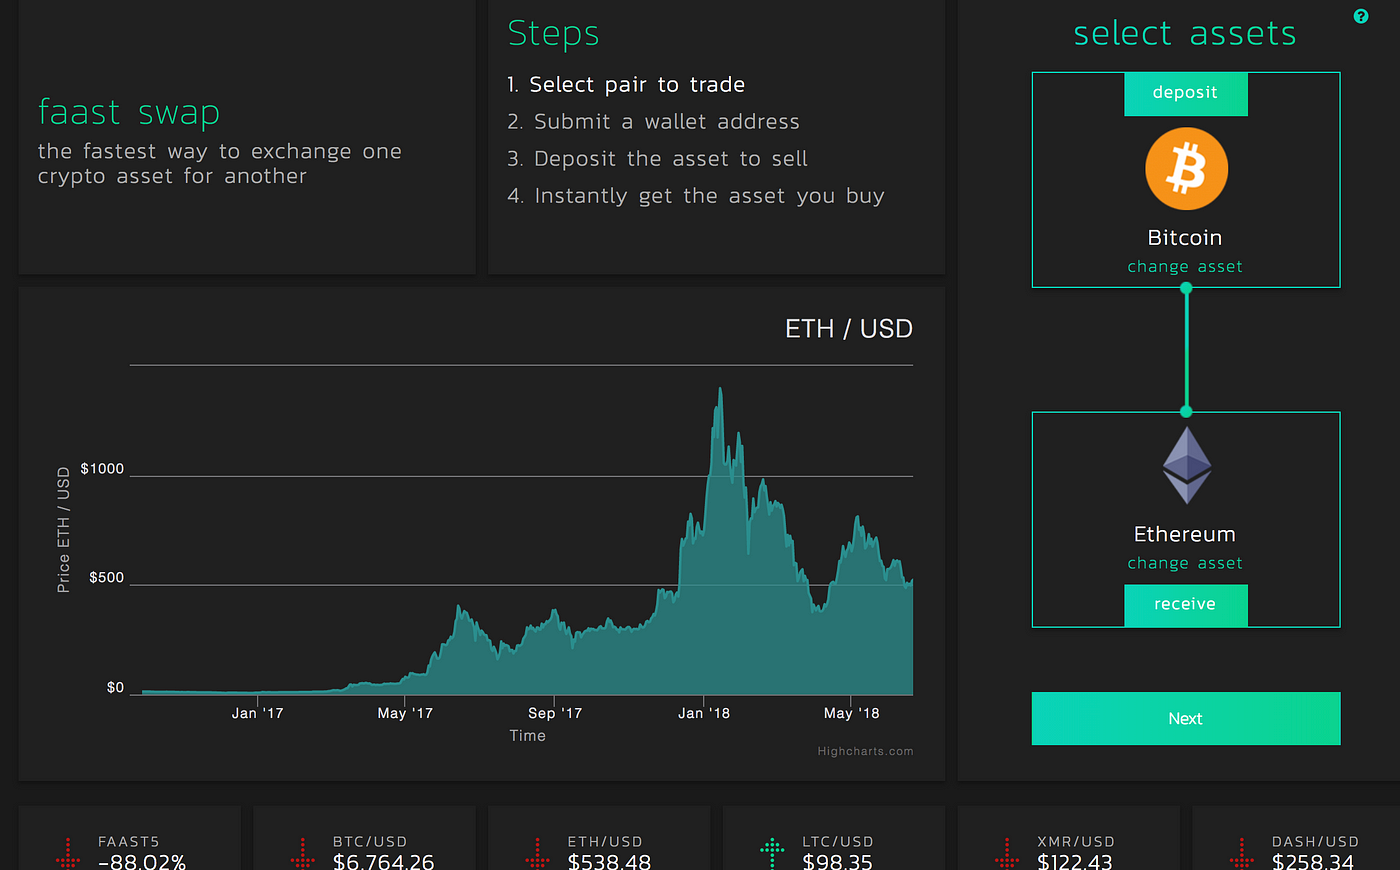1400x870 pixels.
Task: Click the DASH/USD ticker price $258.34
Action: (x=1313, y=861)
